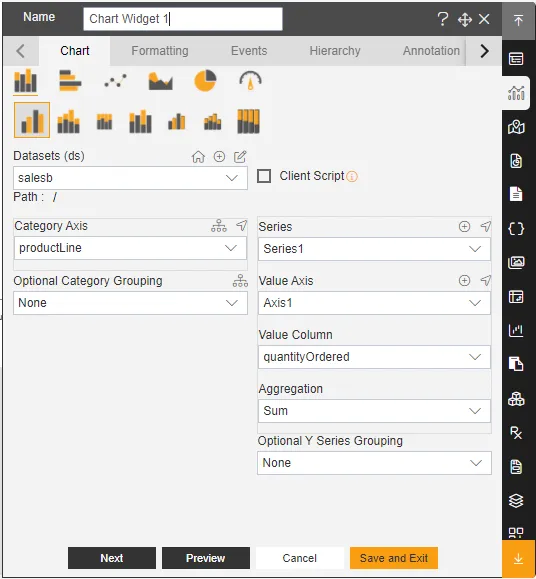
Task: Select the horizontal bar chart type icon
Action: point(70,80)
